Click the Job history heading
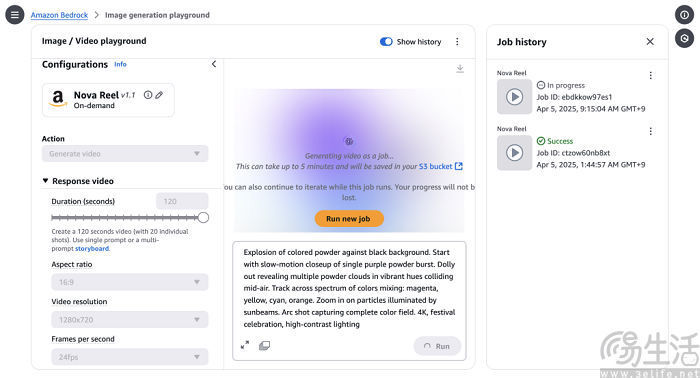This screenshot has height=378, width=700. click(x=521, y=42)
